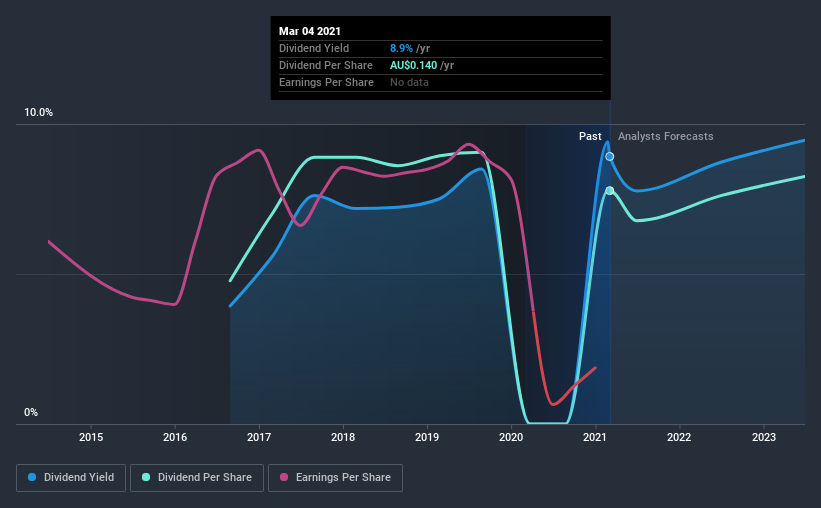Viewport: 821px width, 508px height.
Task: Click the 2021 x-axis label
Action: pos(595,437)
